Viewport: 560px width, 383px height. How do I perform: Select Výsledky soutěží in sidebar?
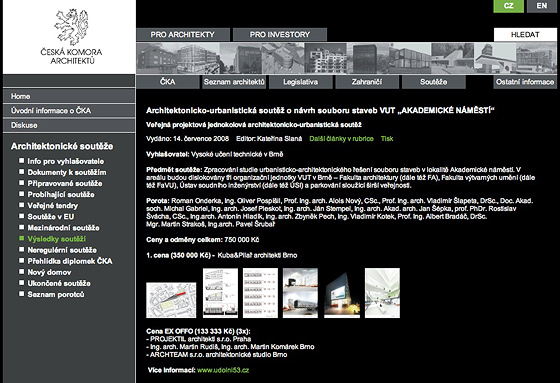tap(57, 239)
